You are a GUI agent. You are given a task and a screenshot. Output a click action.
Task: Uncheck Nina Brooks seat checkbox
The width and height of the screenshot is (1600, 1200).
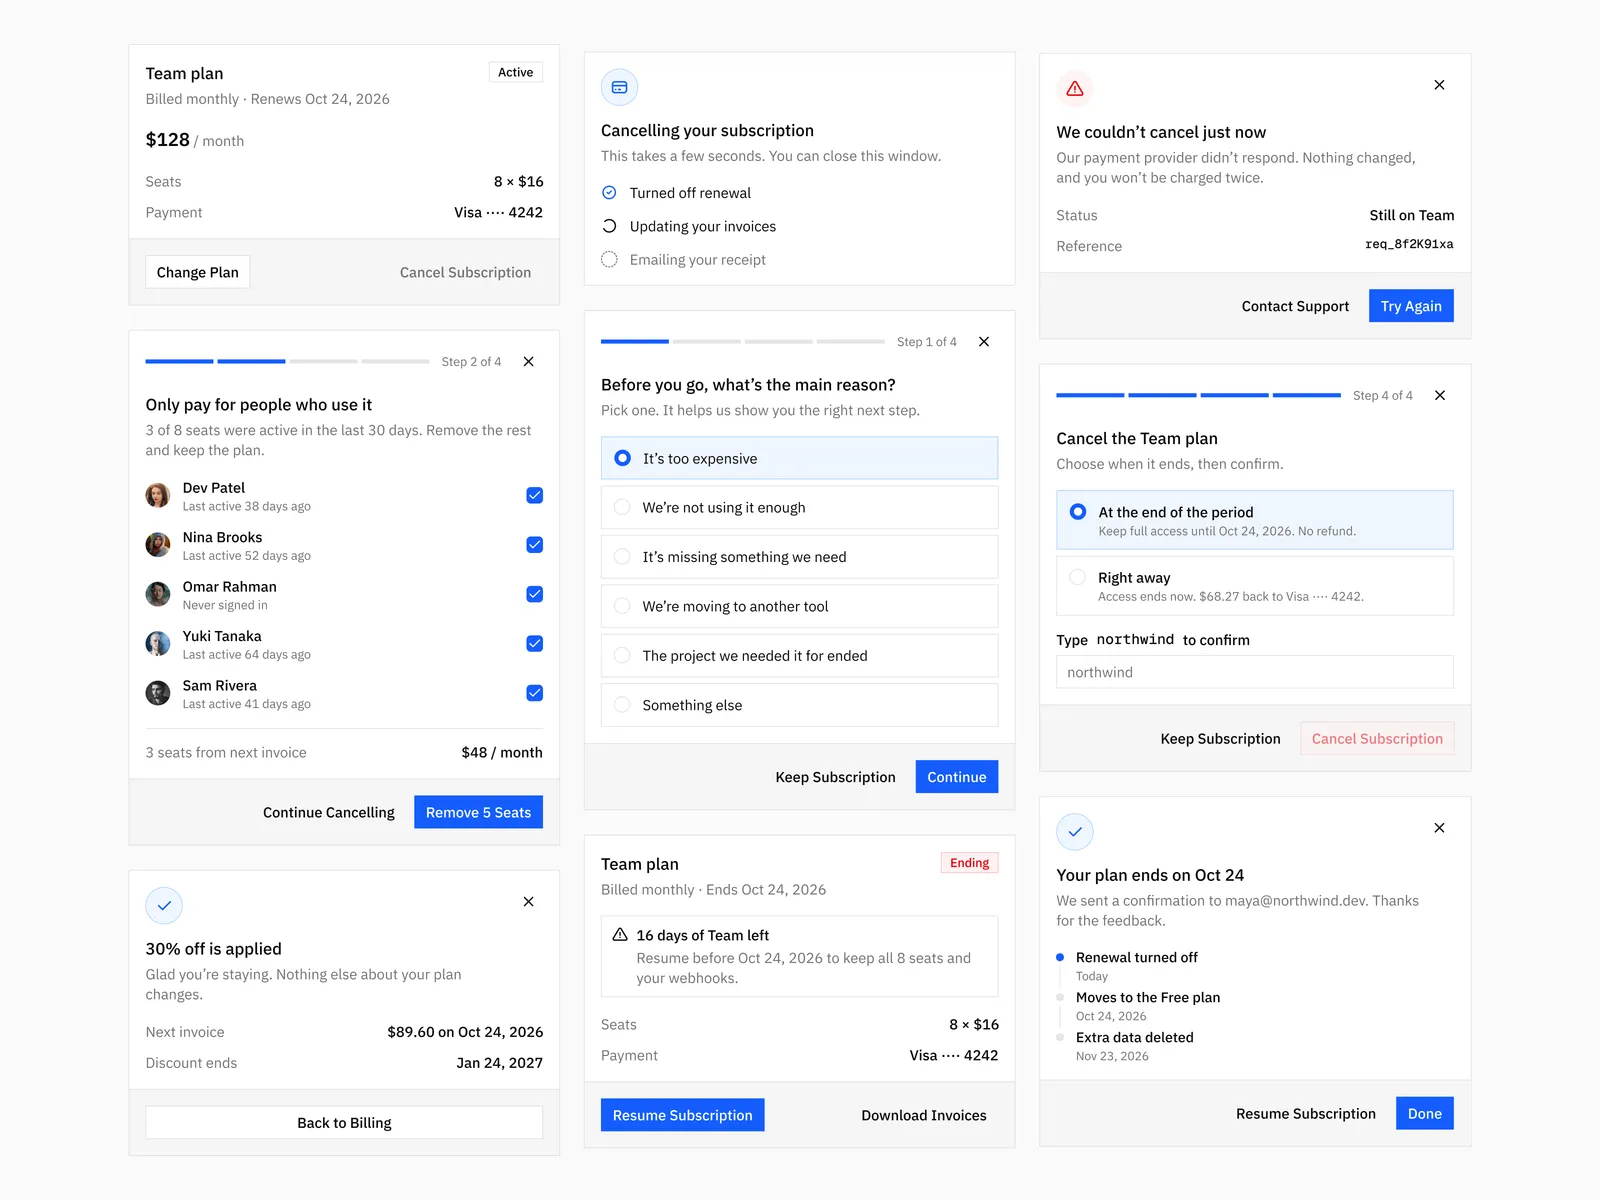535,545
